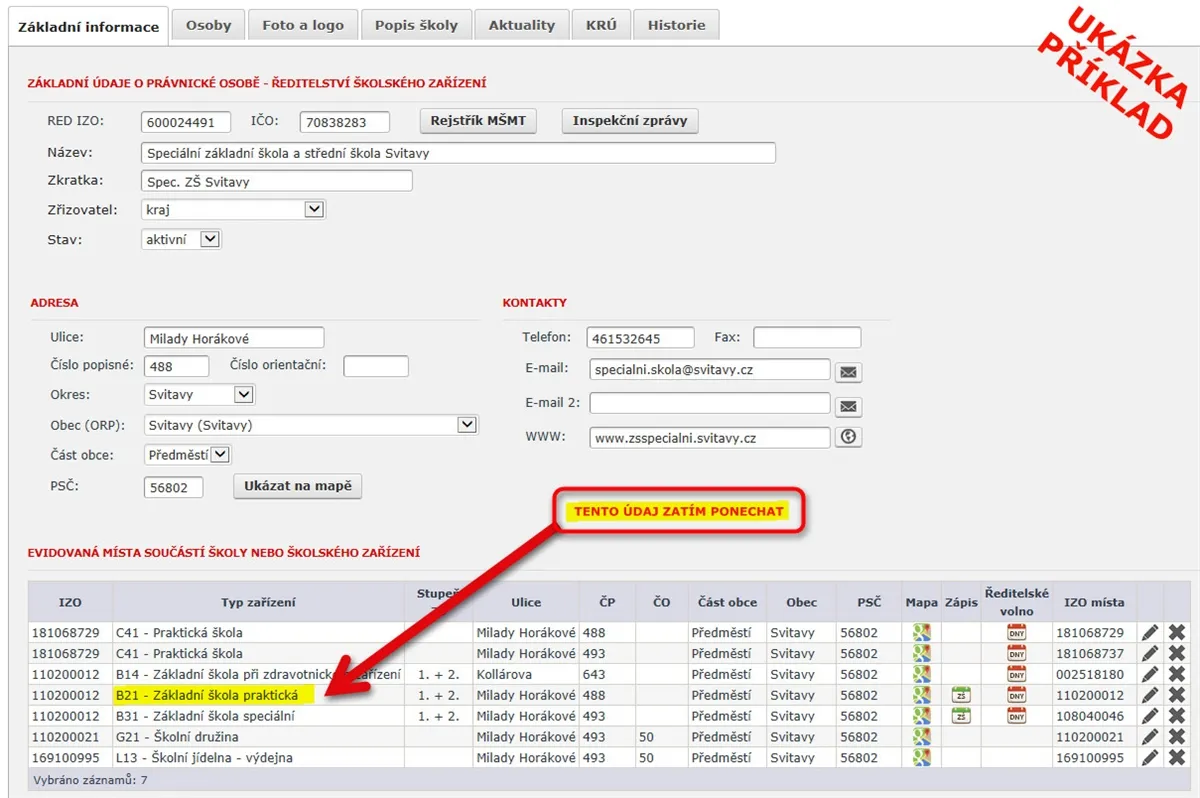Image resolution: width=1200 pixels, height=798 pixels.
Task: Click the IZO místa column header
Action: [1094, 602]
